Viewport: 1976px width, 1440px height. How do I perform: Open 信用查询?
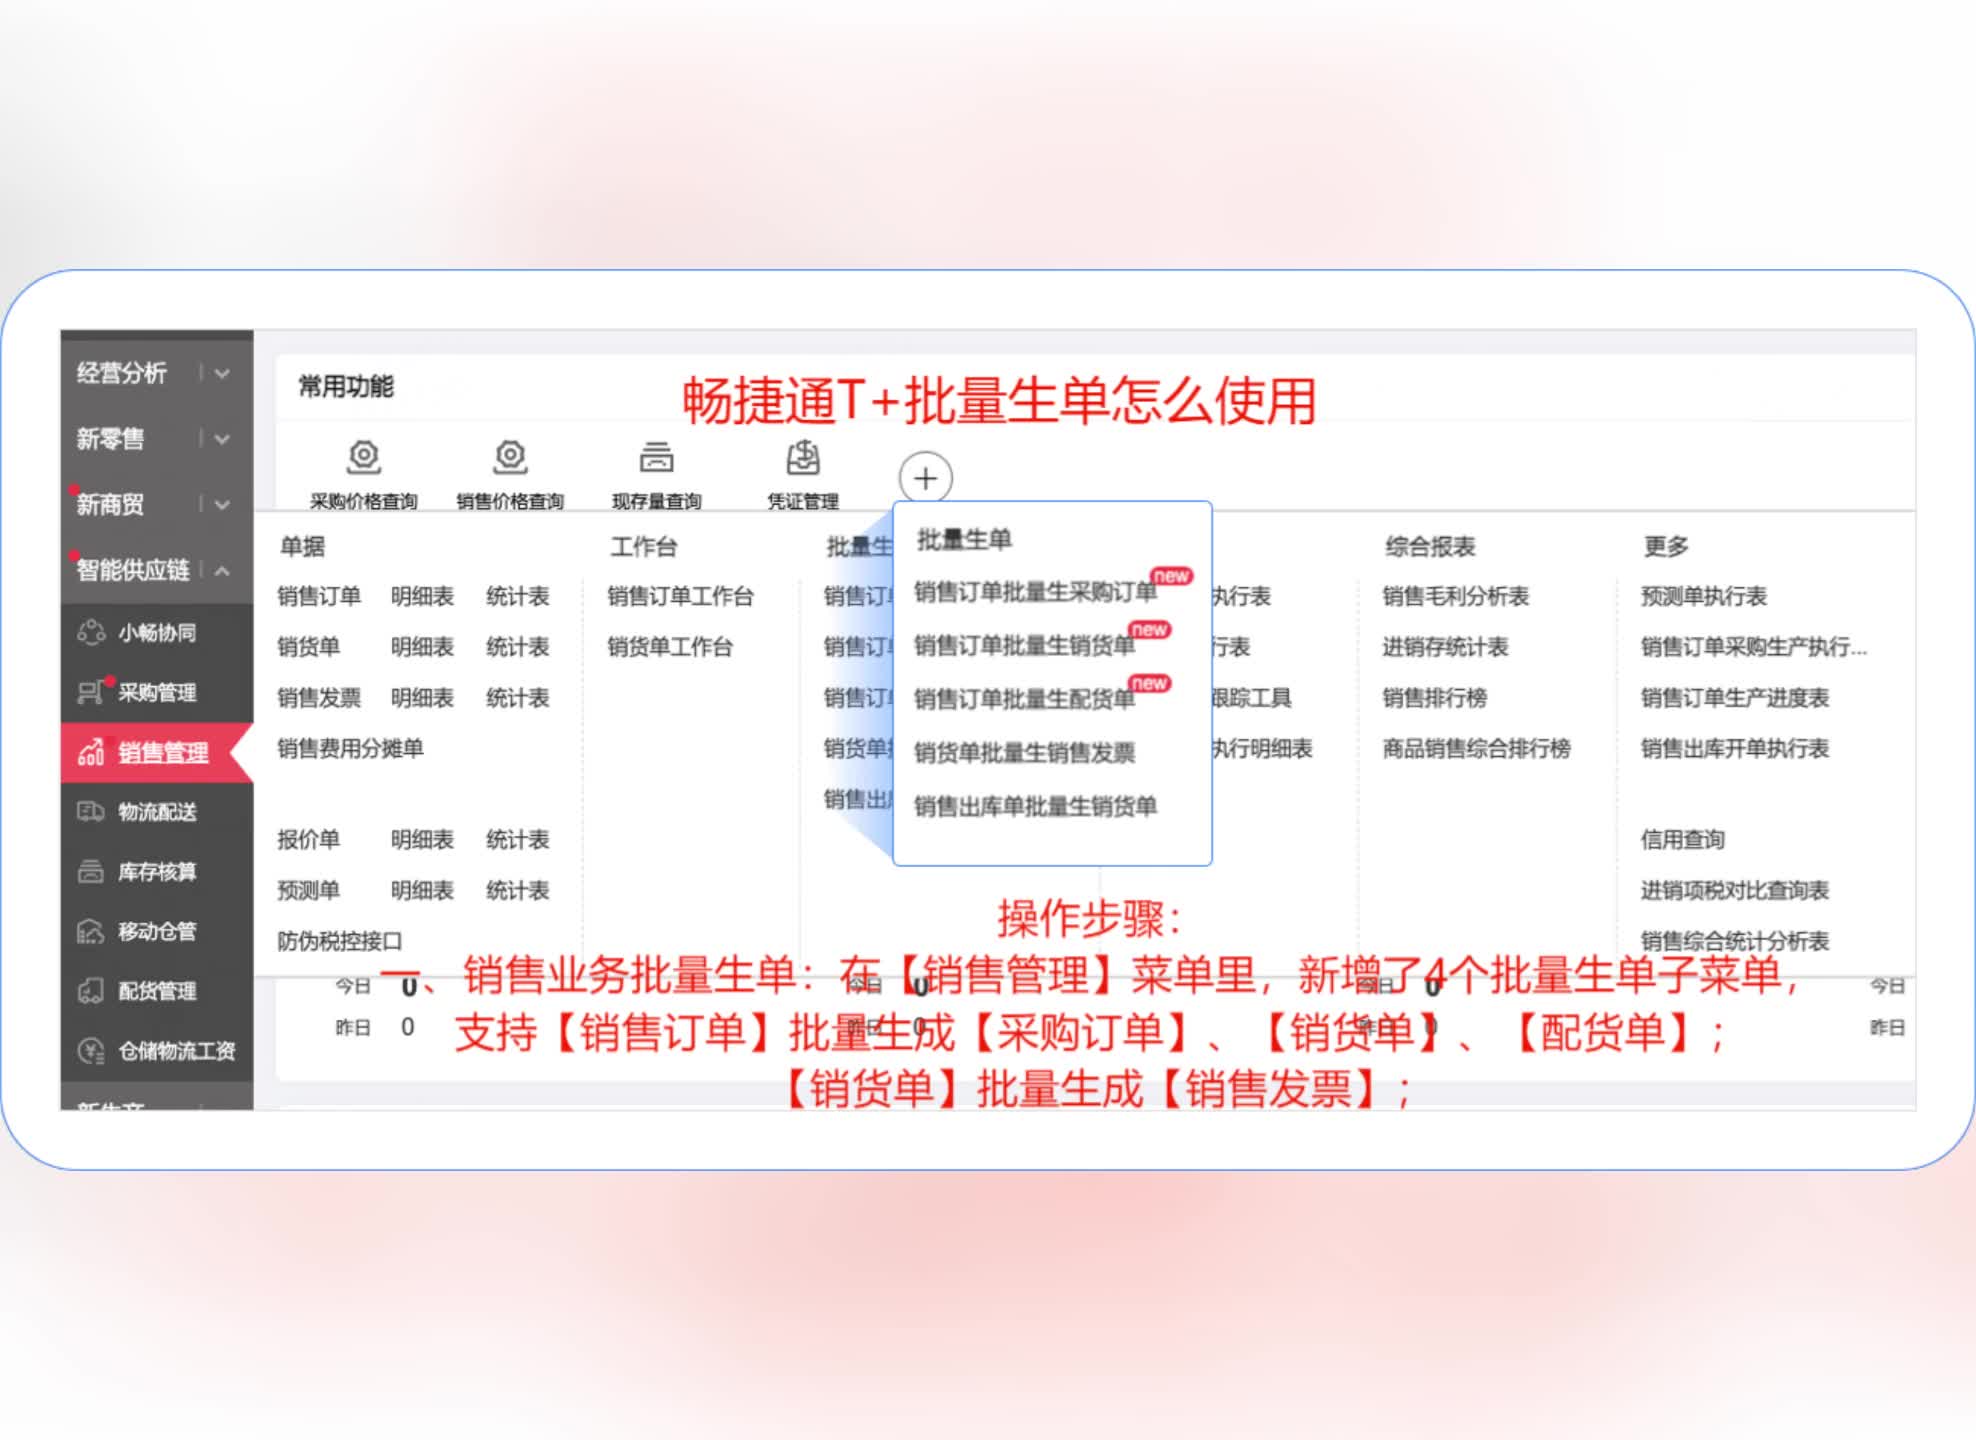coord(1682,839)
